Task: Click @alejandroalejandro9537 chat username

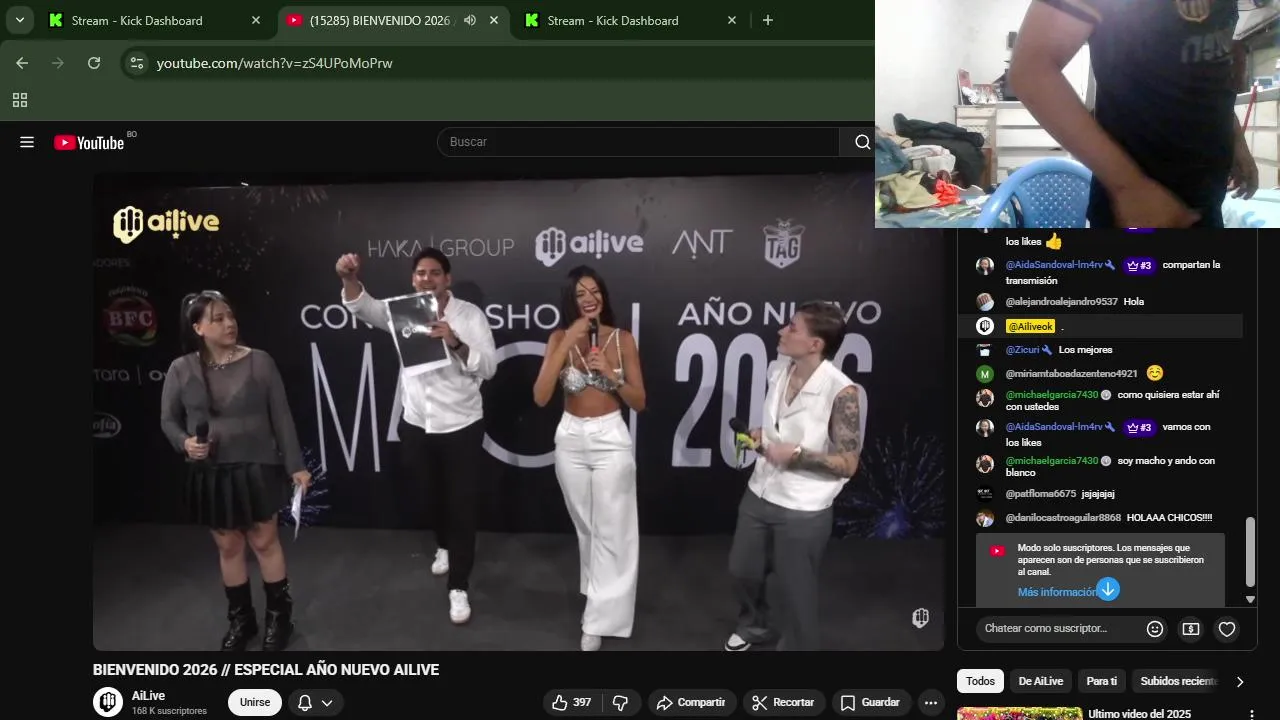Action: click(1061, 301)
